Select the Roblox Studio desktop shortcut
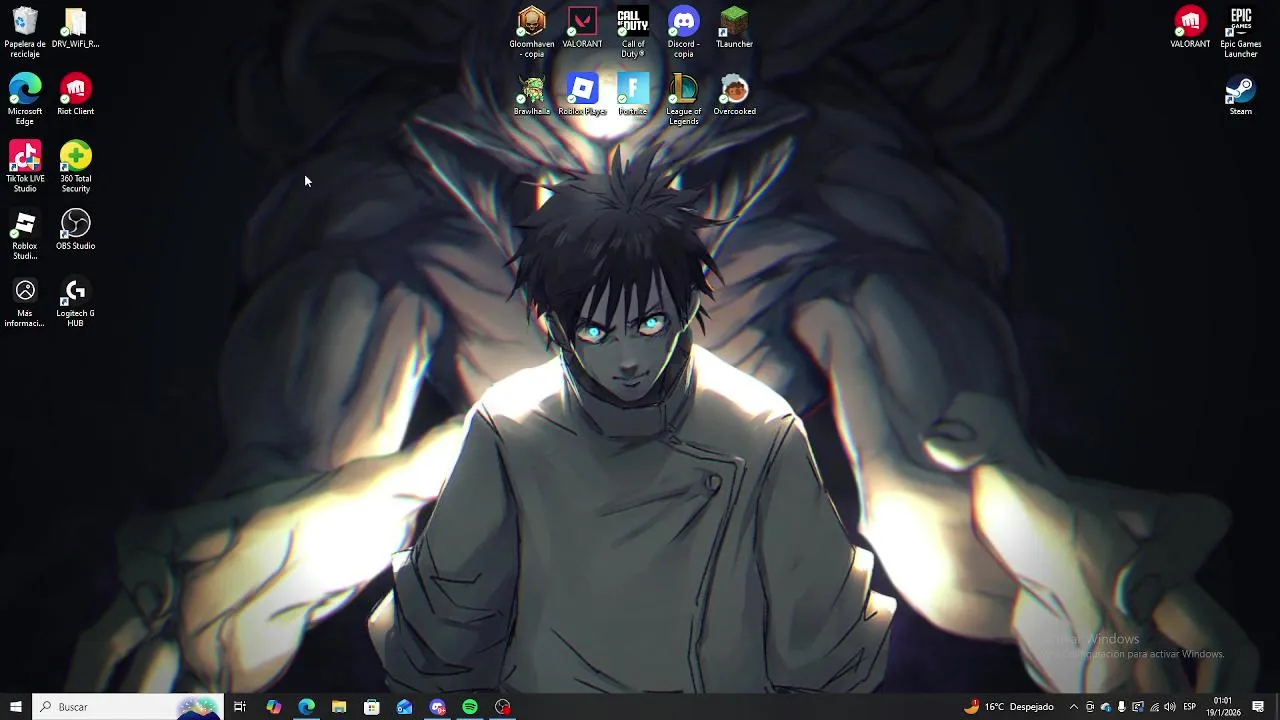The height and width of the screenshot is (720, 1280). [25, 234]
